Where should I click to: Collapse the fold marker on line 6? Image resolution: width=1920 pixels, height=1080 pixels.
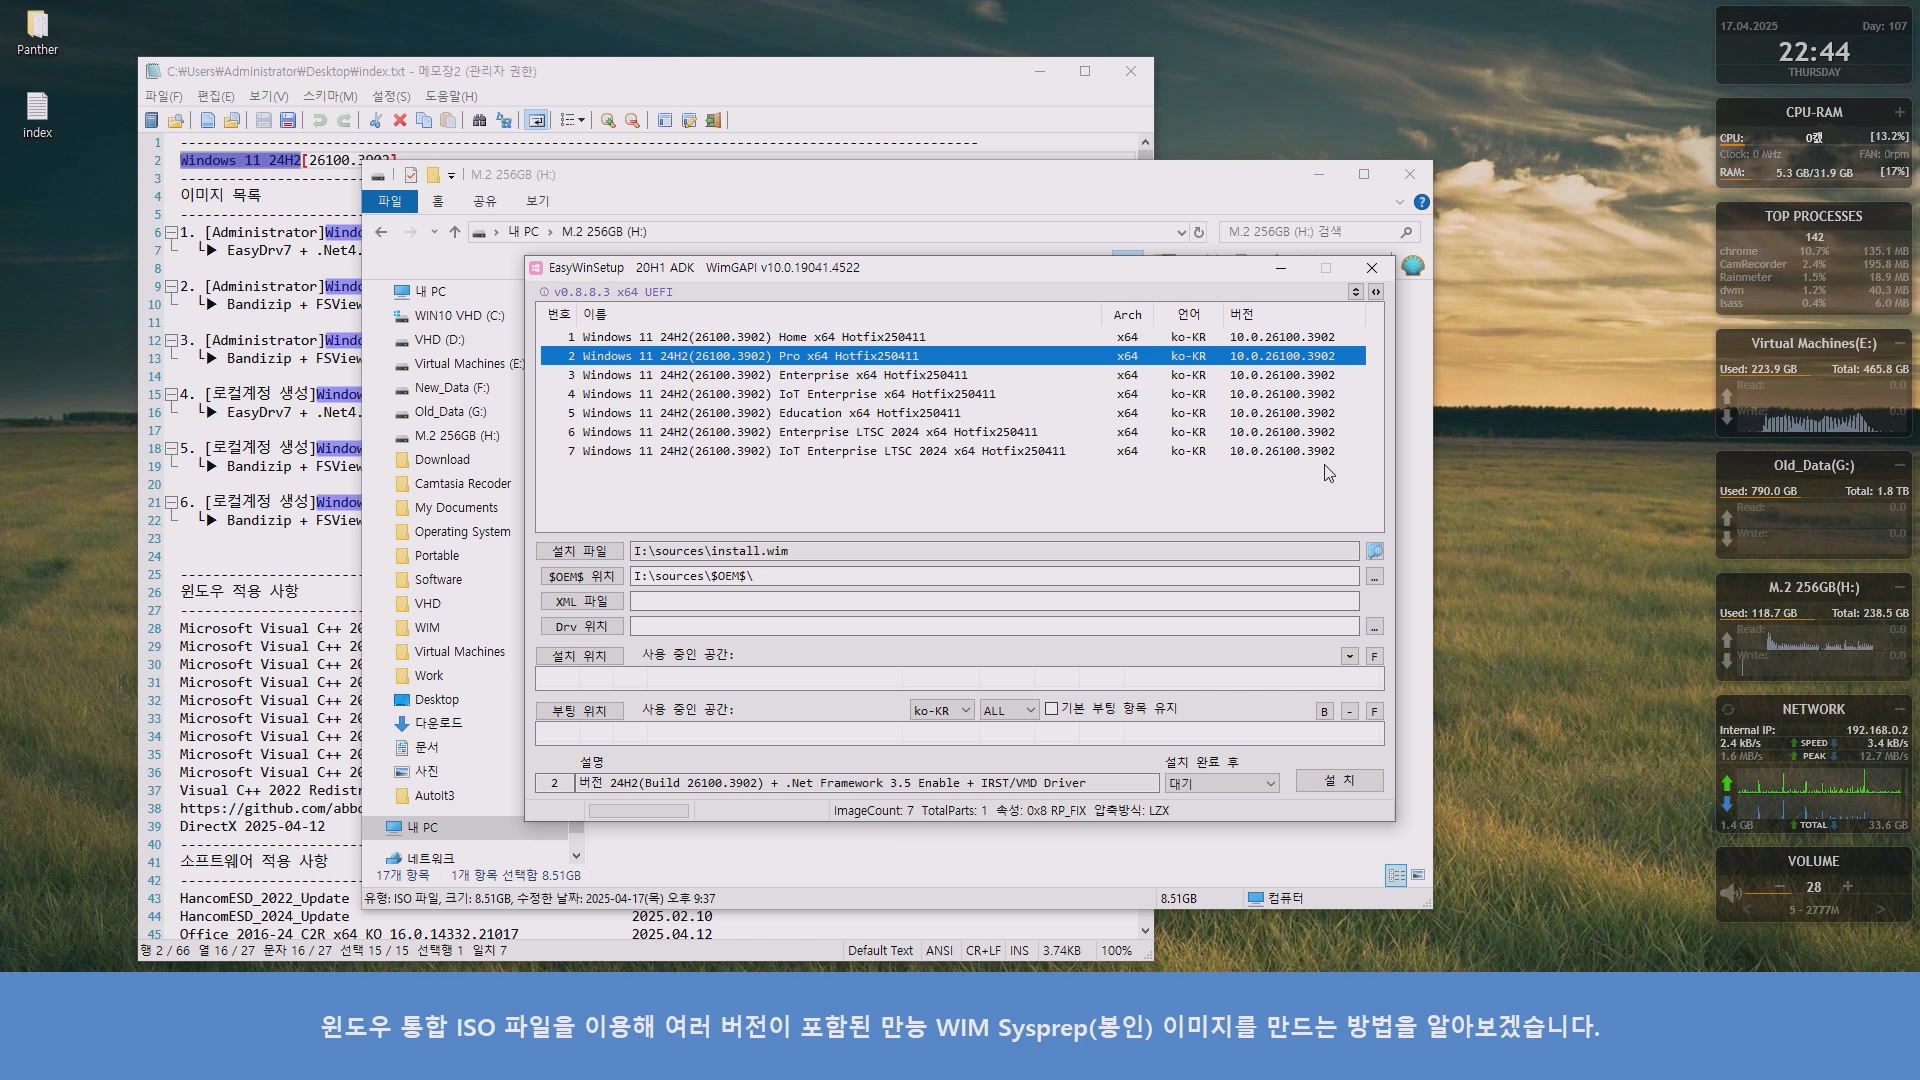172,233
